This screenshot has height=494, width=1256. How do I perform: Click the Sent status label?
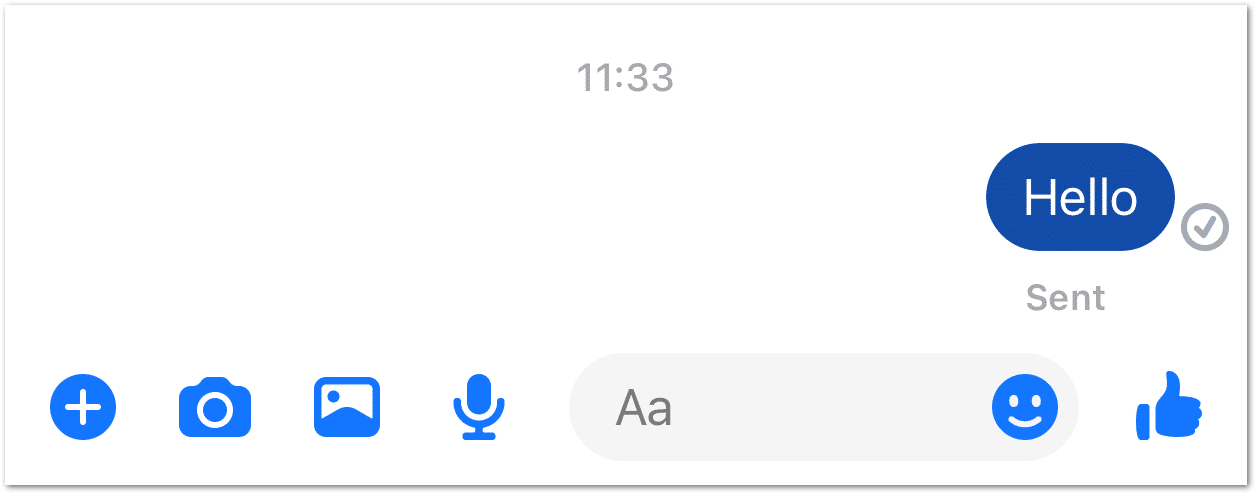pos(1066,298)
